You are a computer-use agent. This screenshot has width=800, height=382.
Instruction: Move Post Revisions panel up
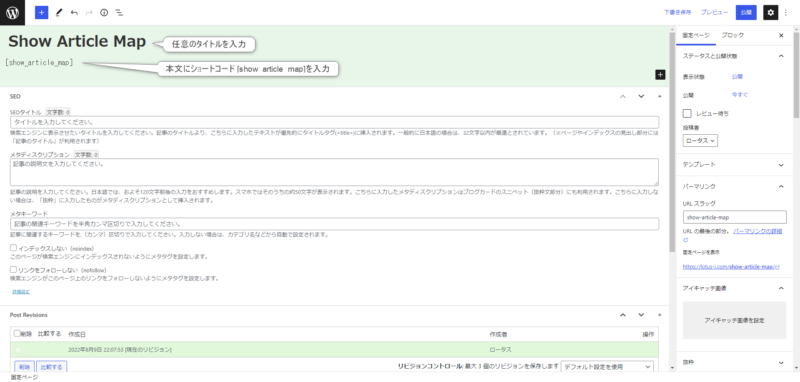pos(622,315)
